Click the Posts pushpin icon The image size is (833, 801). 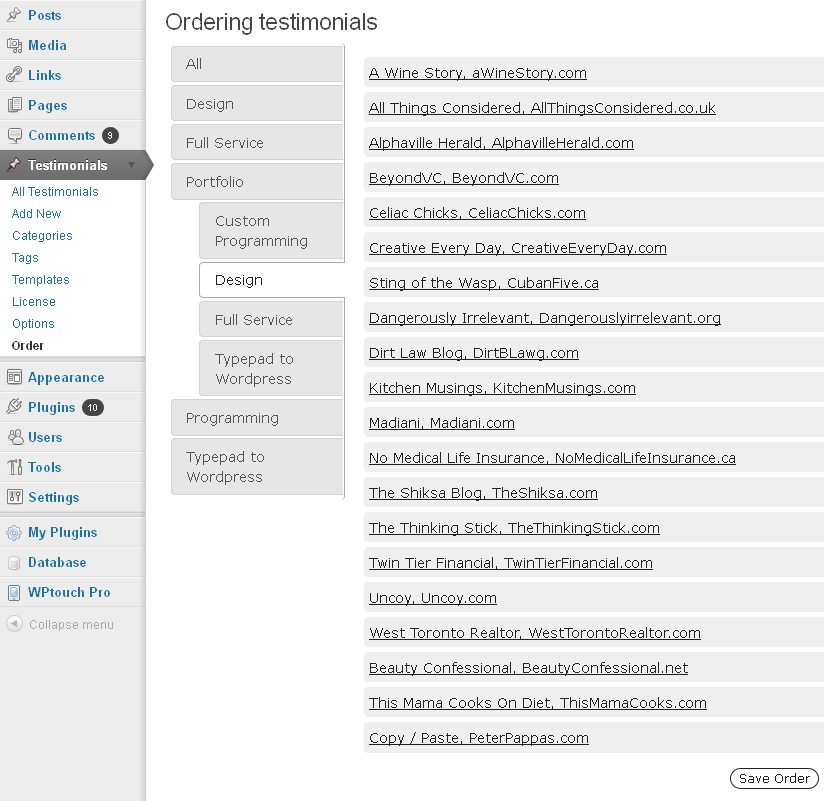click(x=14, y=15)
